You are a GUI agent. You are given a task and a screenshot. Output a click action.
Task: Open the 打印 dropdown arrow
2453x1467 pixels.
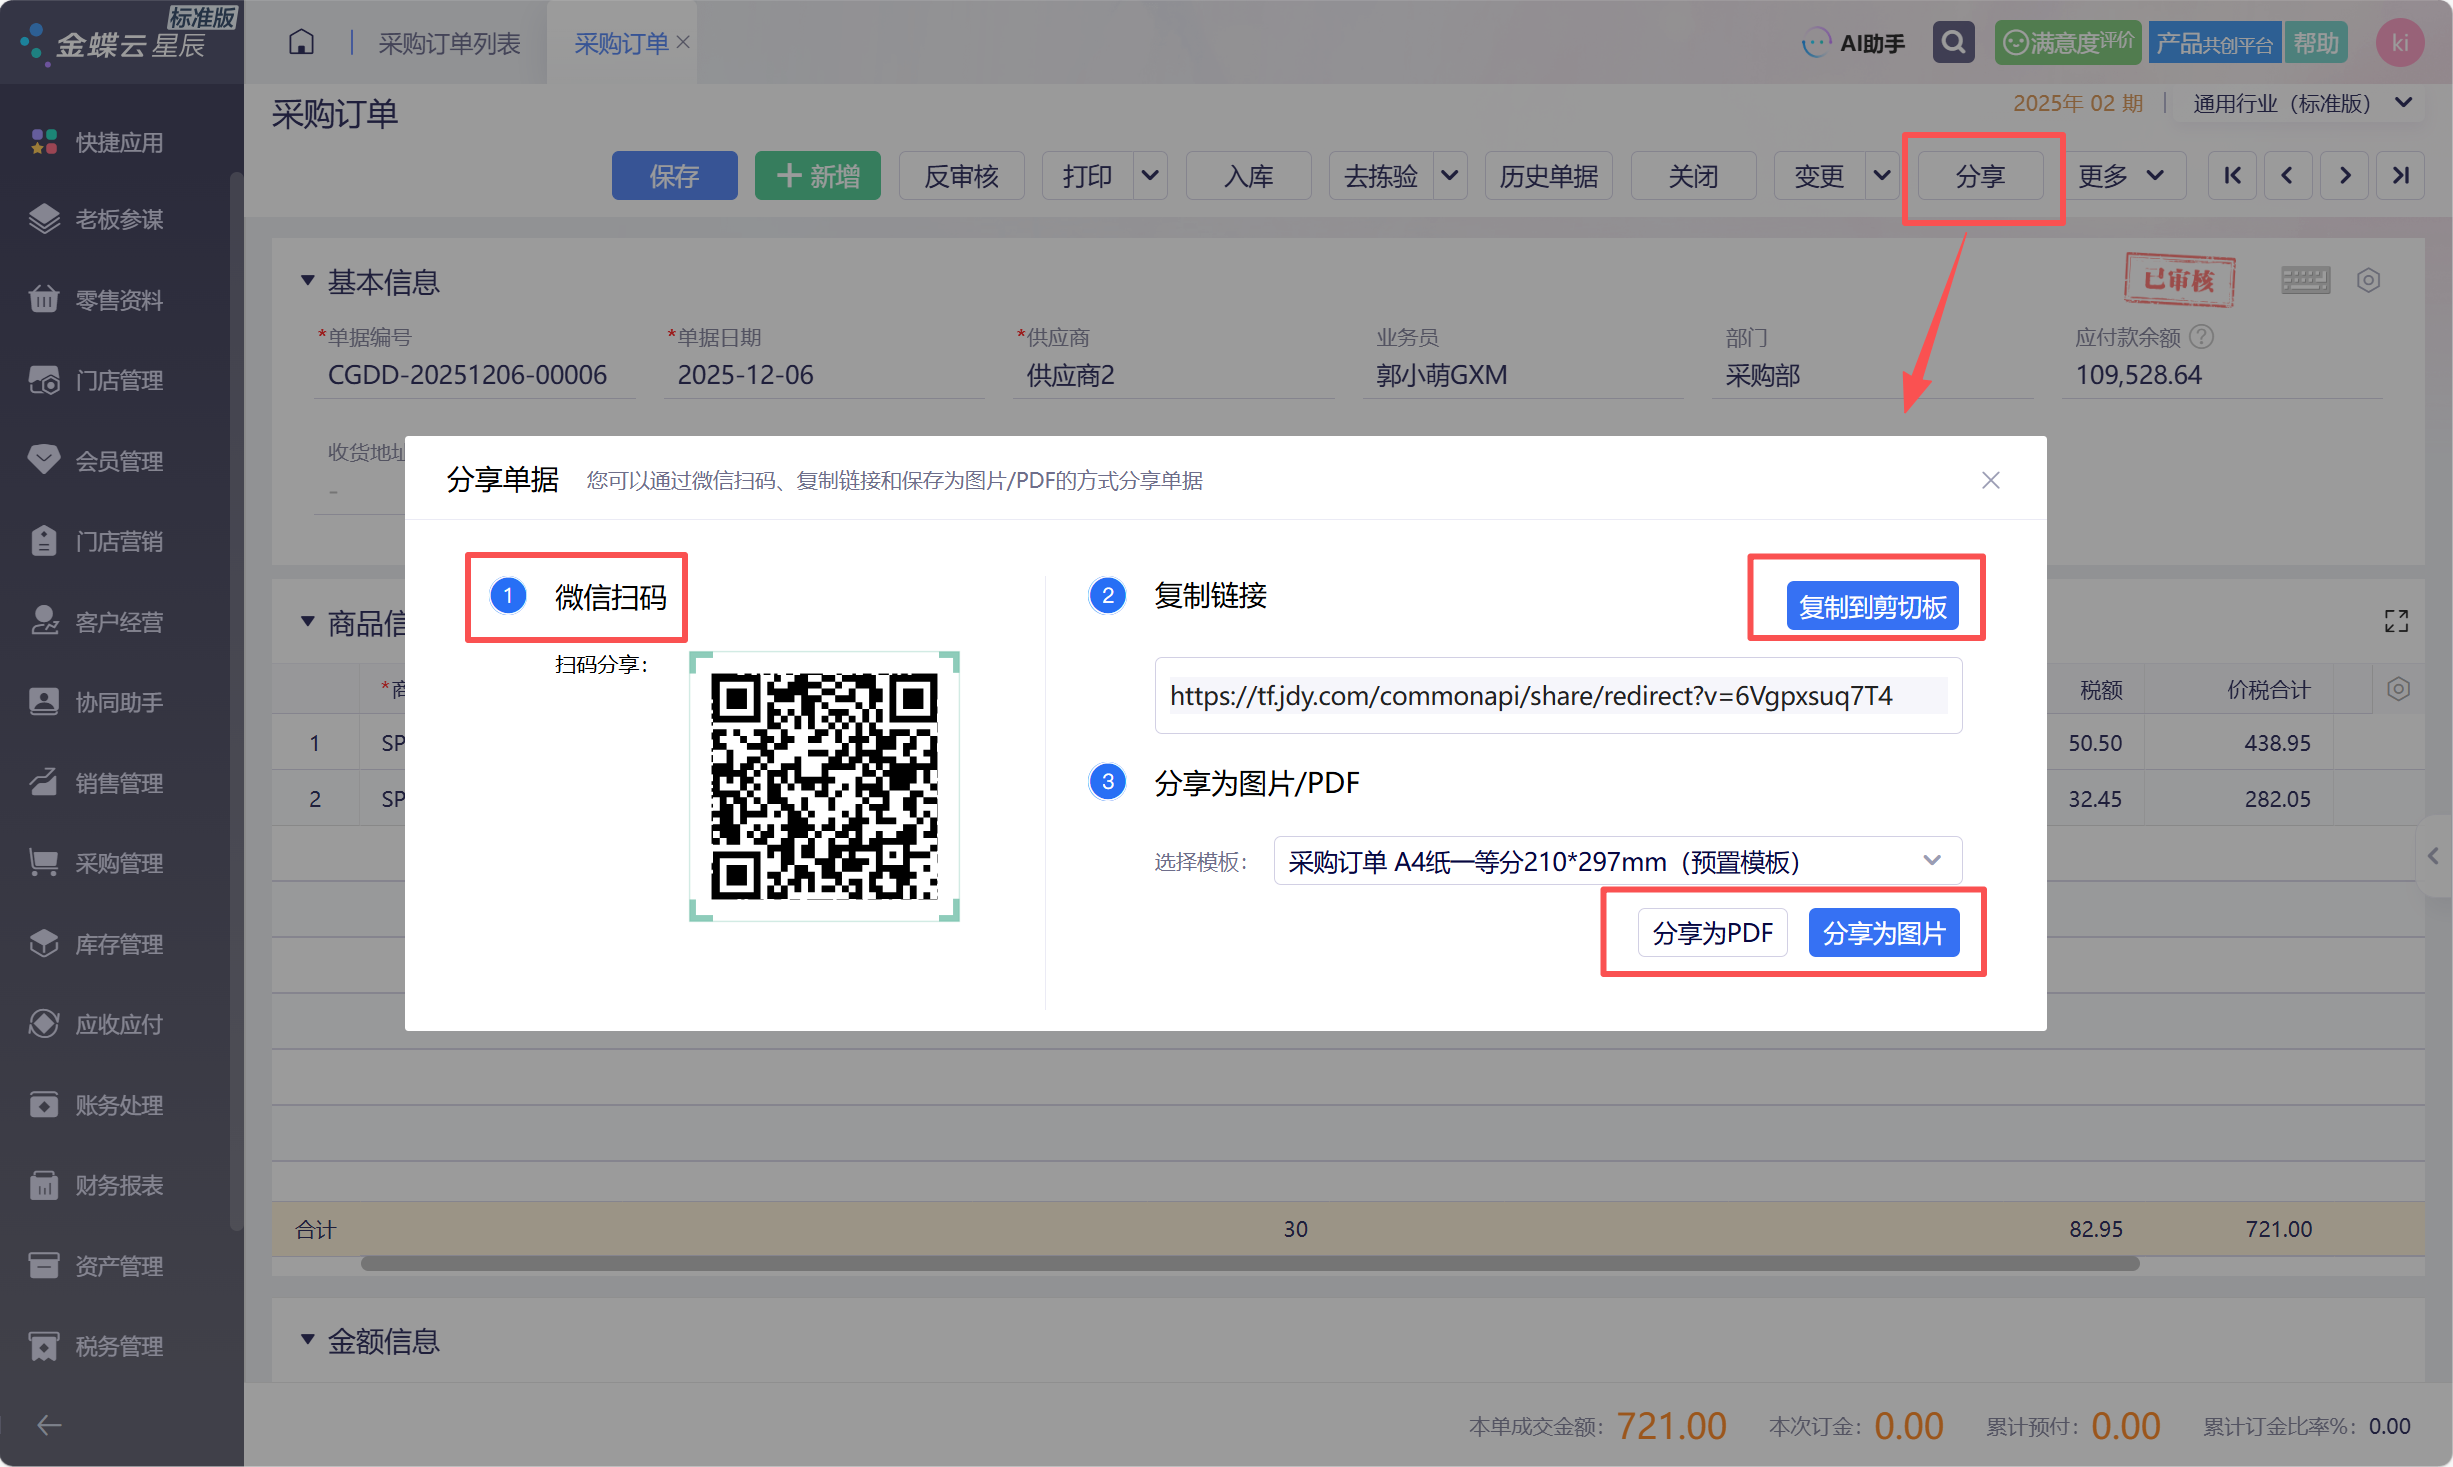pos(1150,176)
